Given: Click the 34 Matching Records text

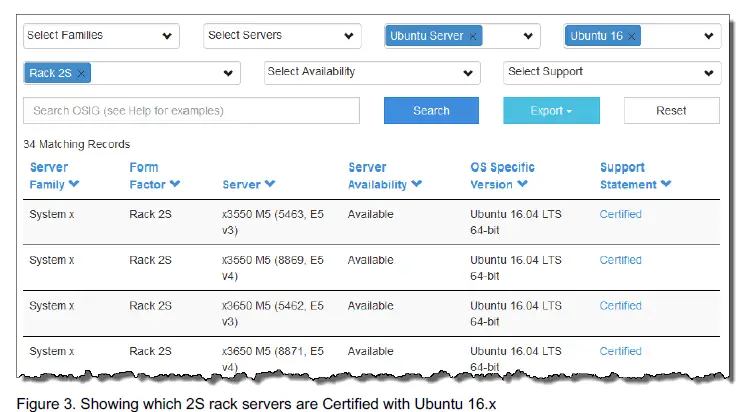Looking at the screenshot, I should [x=77, y=144].
